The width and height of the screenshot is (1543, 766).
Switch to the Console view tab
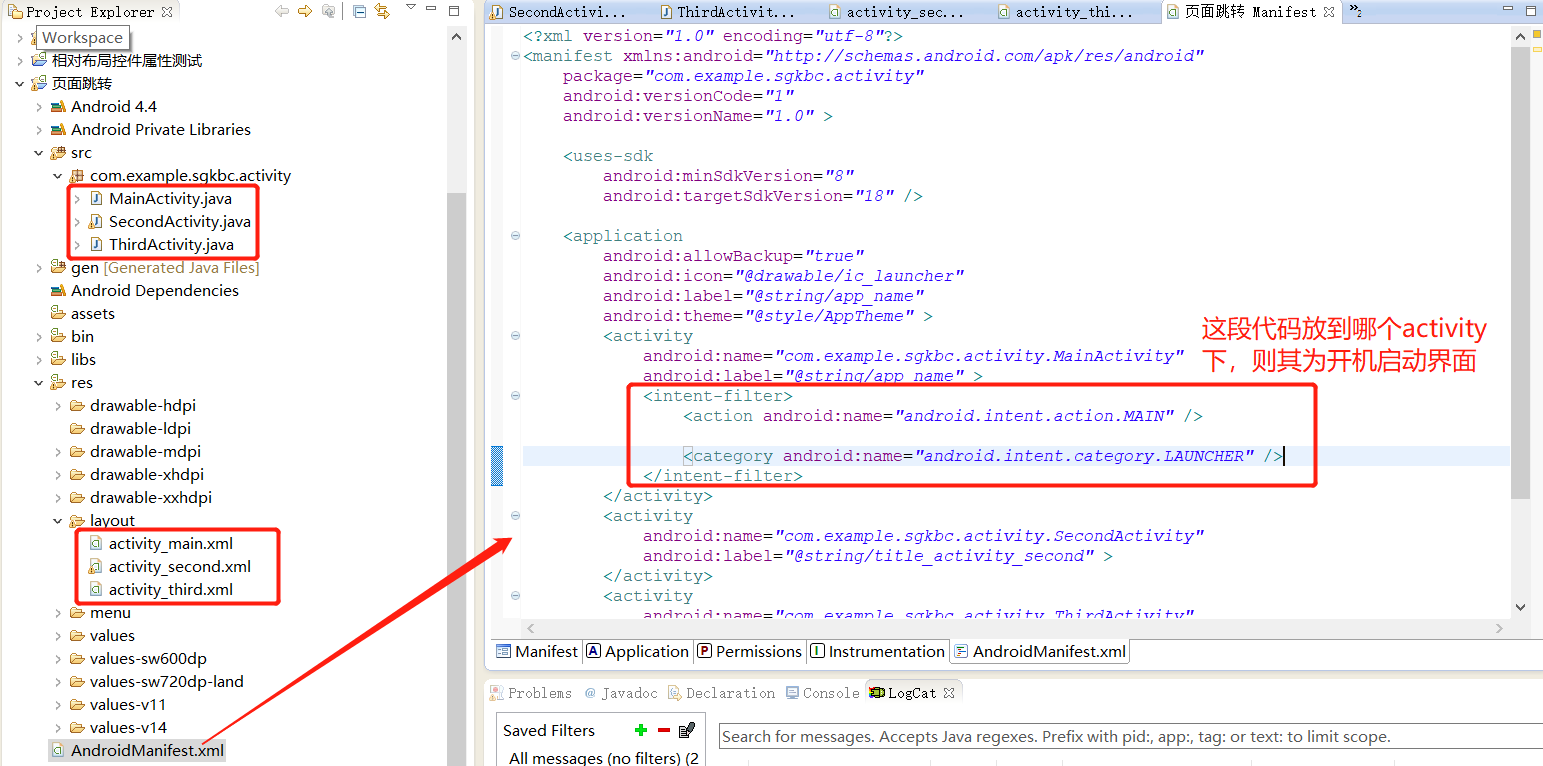[822, 692]
